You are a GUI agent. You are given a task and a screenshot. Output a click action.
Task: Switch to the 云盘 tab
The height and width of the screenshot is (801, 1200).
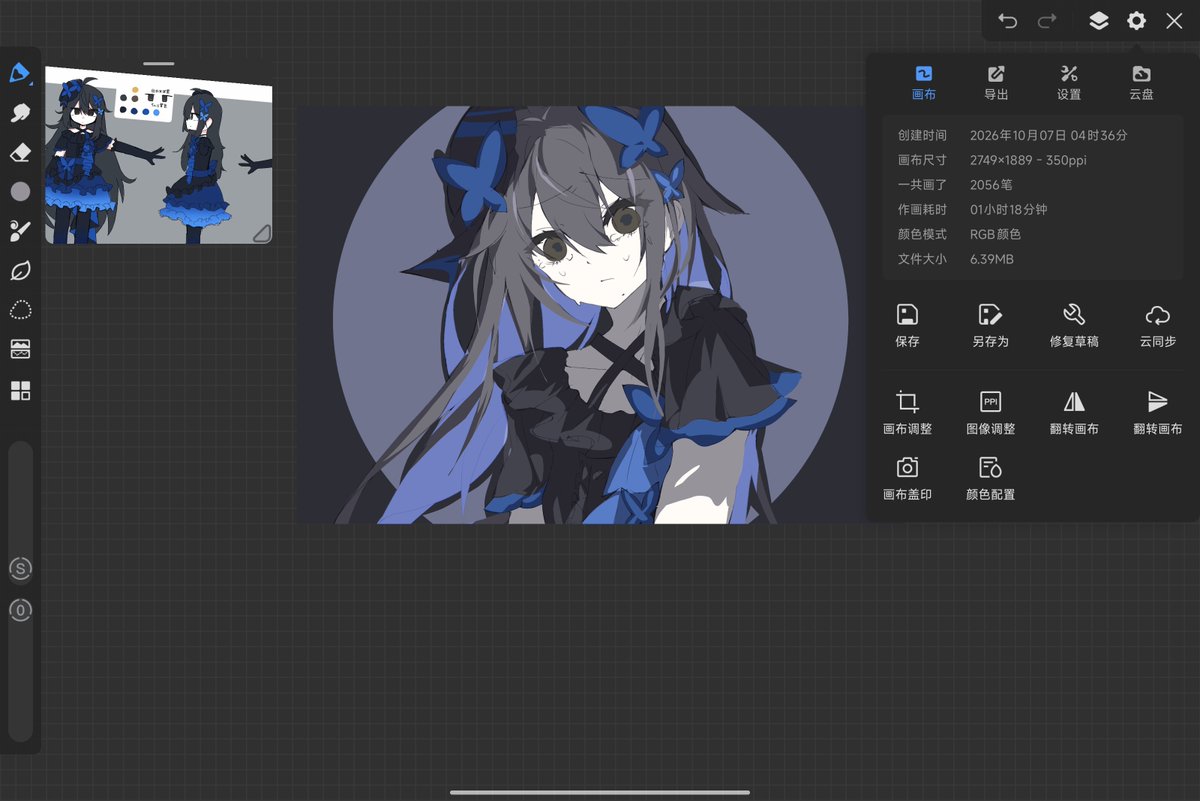pyautogui.click(x=1141, y=83)
